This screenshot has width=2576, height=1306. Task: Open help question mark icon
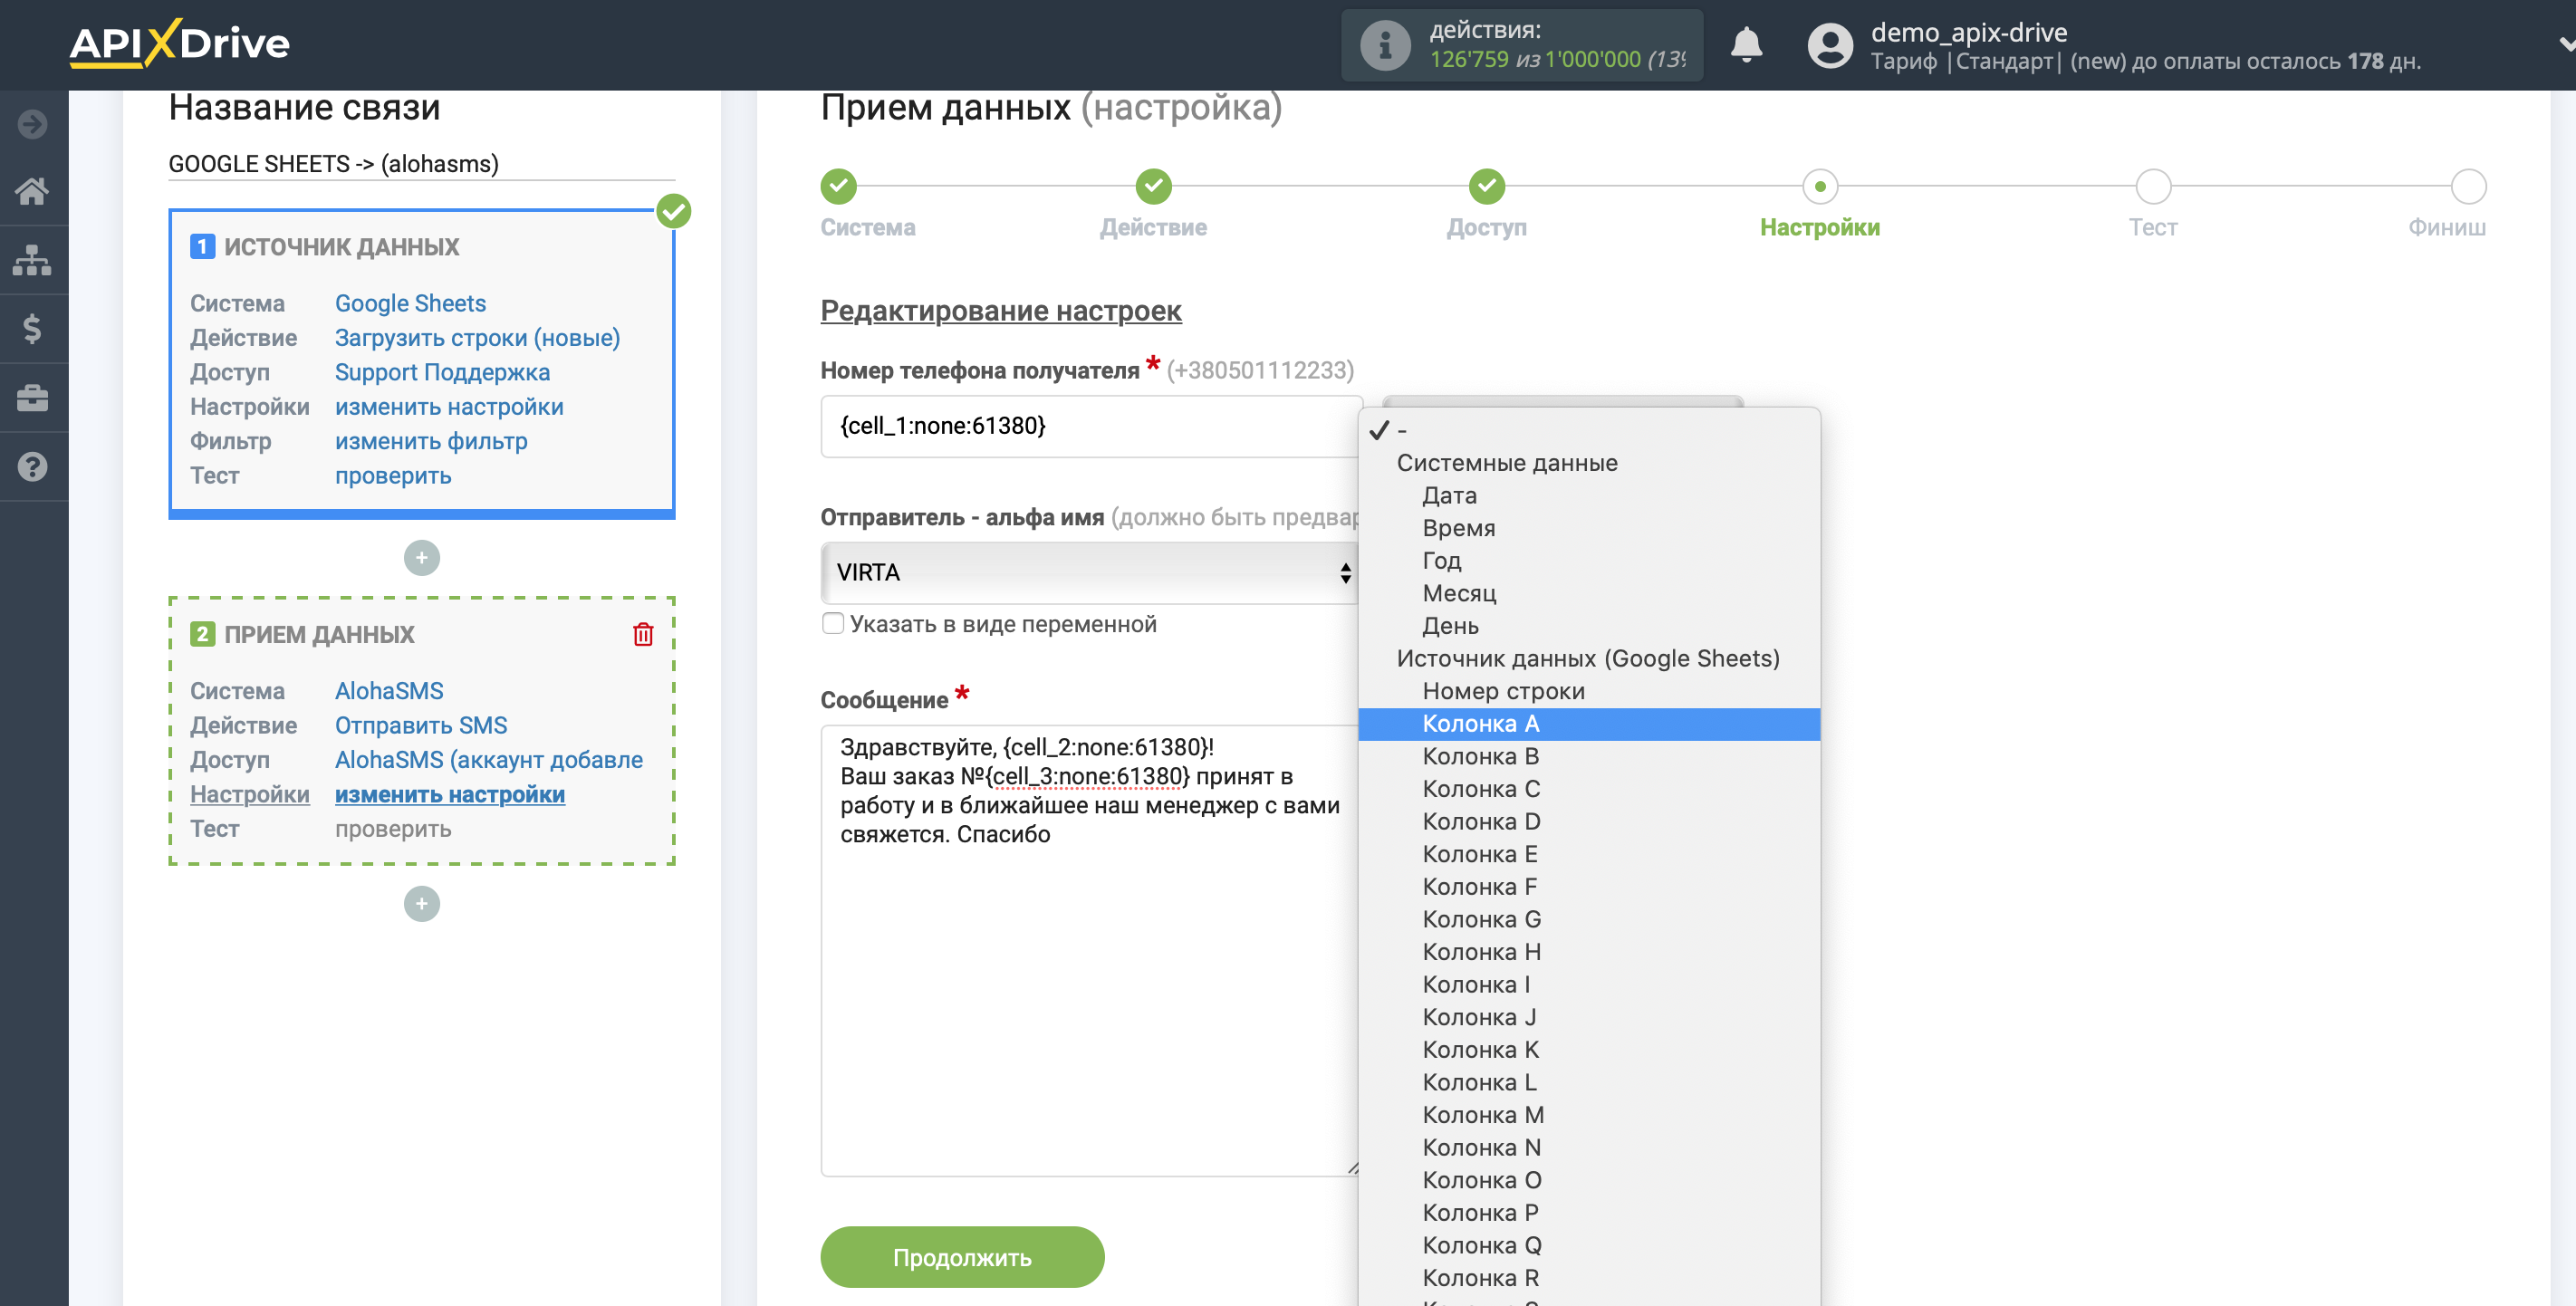pyautogui.click(x=33, y=467)
